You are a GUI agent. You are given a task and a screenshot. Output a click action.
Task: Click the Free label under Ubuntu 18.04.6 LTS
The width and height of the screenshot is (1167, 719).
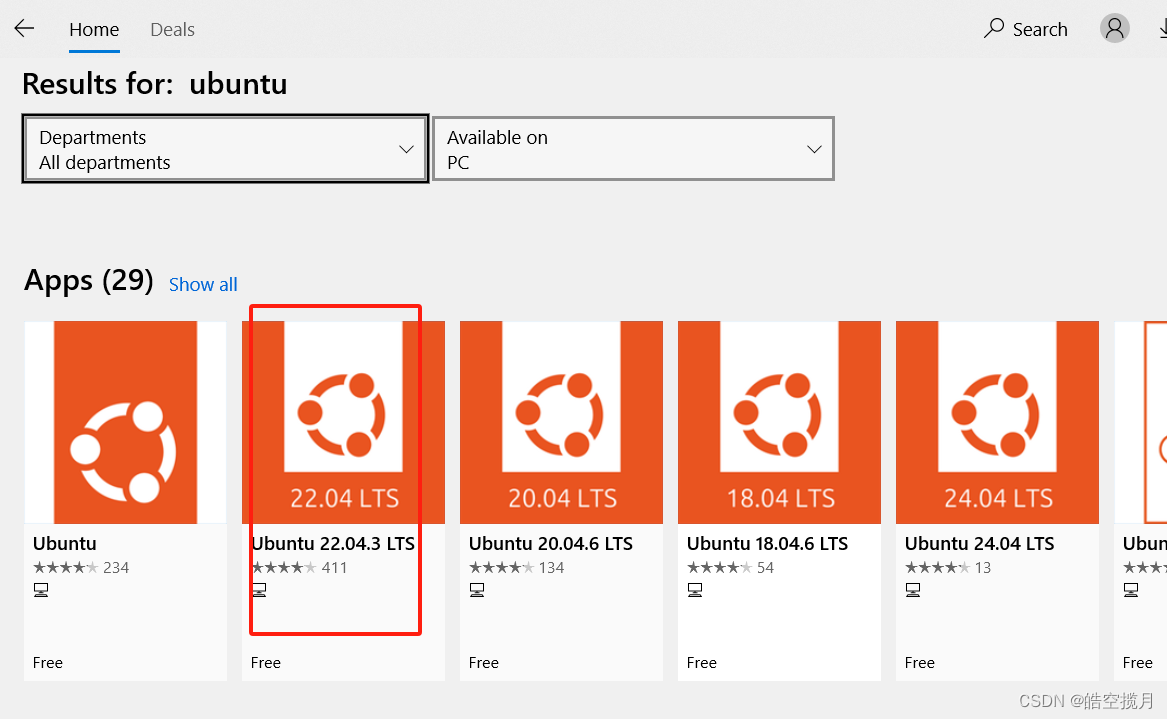click(701, 662)
